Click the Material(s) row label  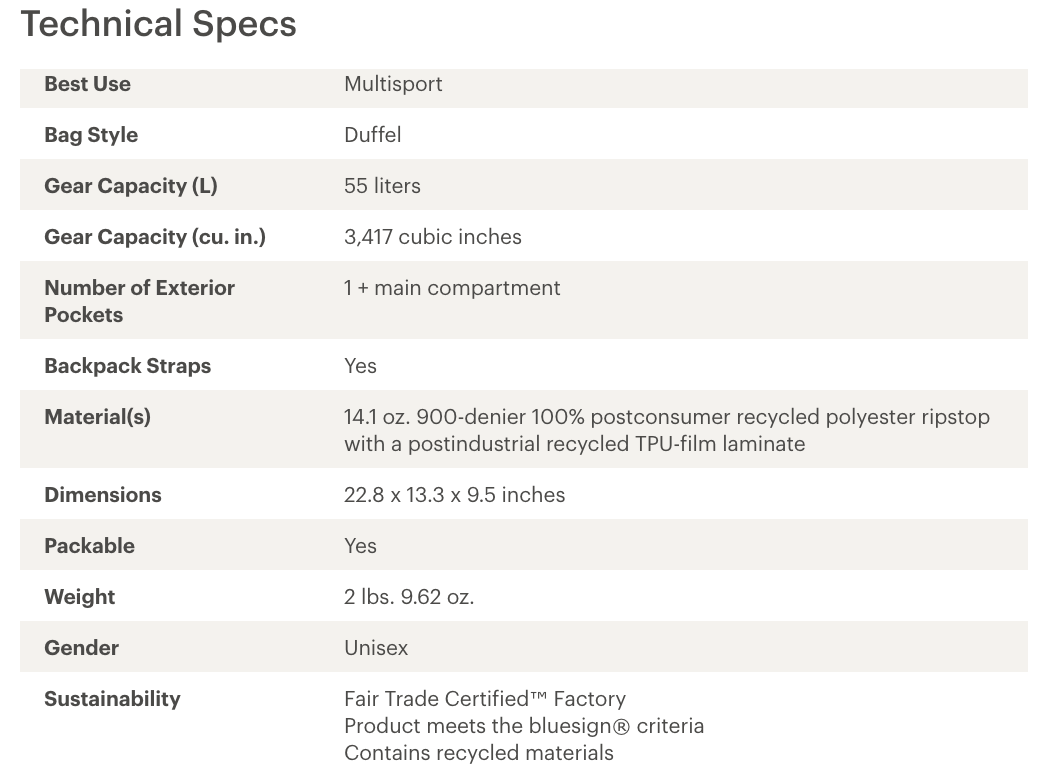click(x=98, y=417)
